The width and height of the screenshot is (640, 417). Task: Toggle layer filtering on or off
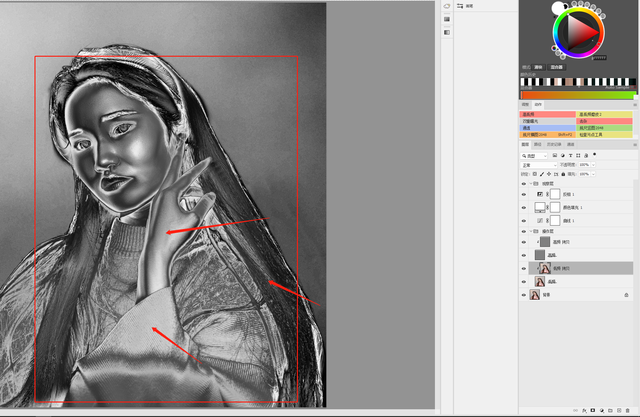click(x=595, y=155)
